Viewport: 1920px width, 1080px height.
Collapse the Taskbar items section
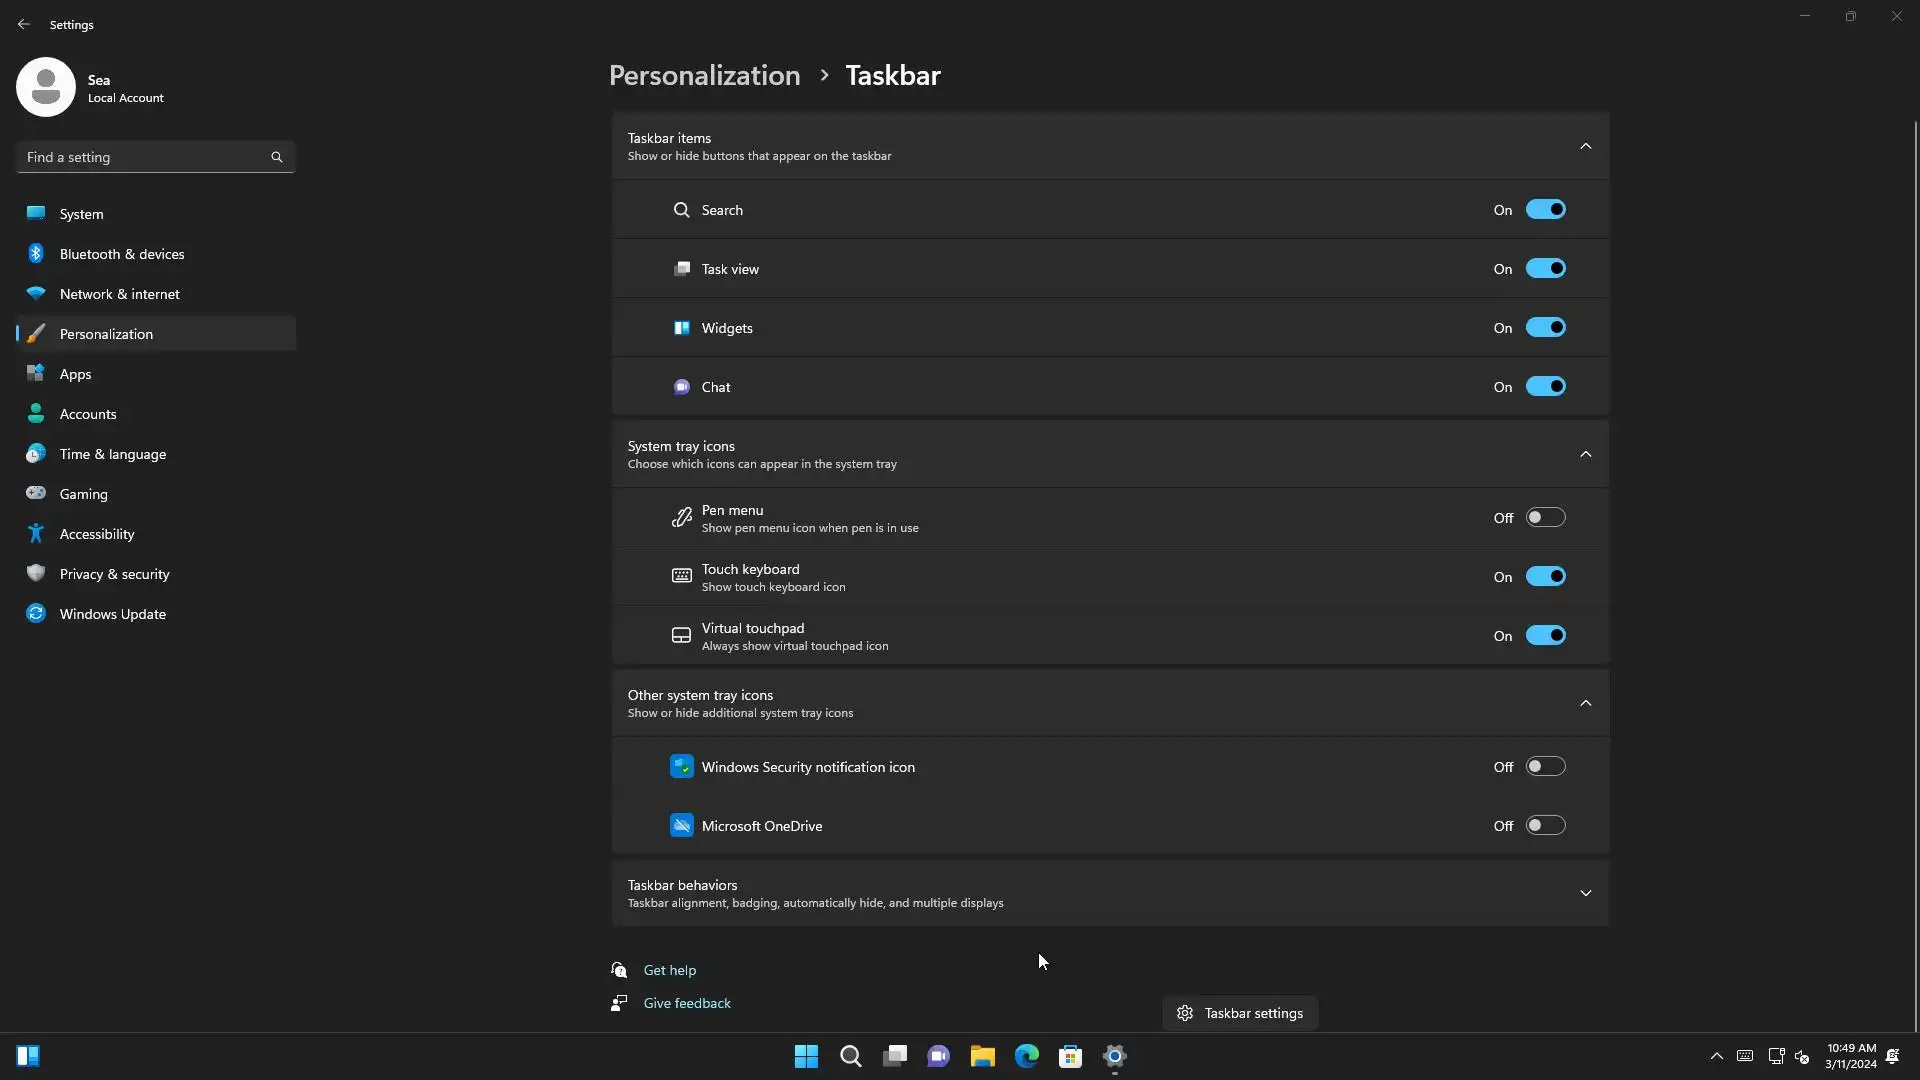[x=1585, y=146]
